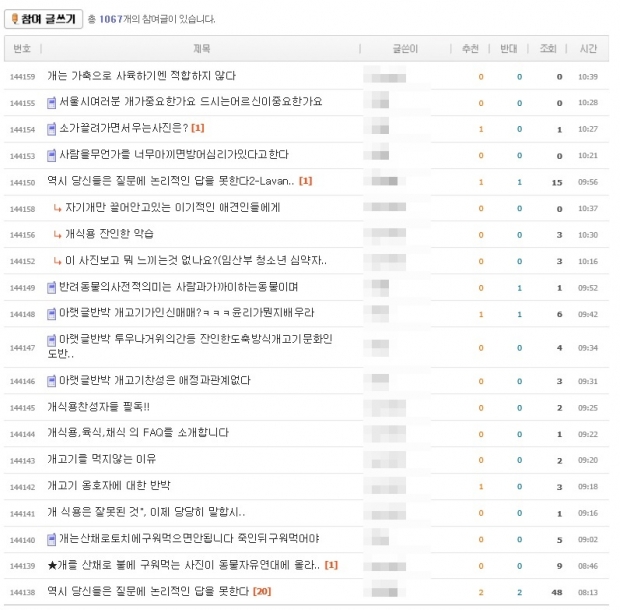The width and height of the screenshot is (620, 610).
Task: Click comment count [1] on row 144150
Action: [306, 181]
